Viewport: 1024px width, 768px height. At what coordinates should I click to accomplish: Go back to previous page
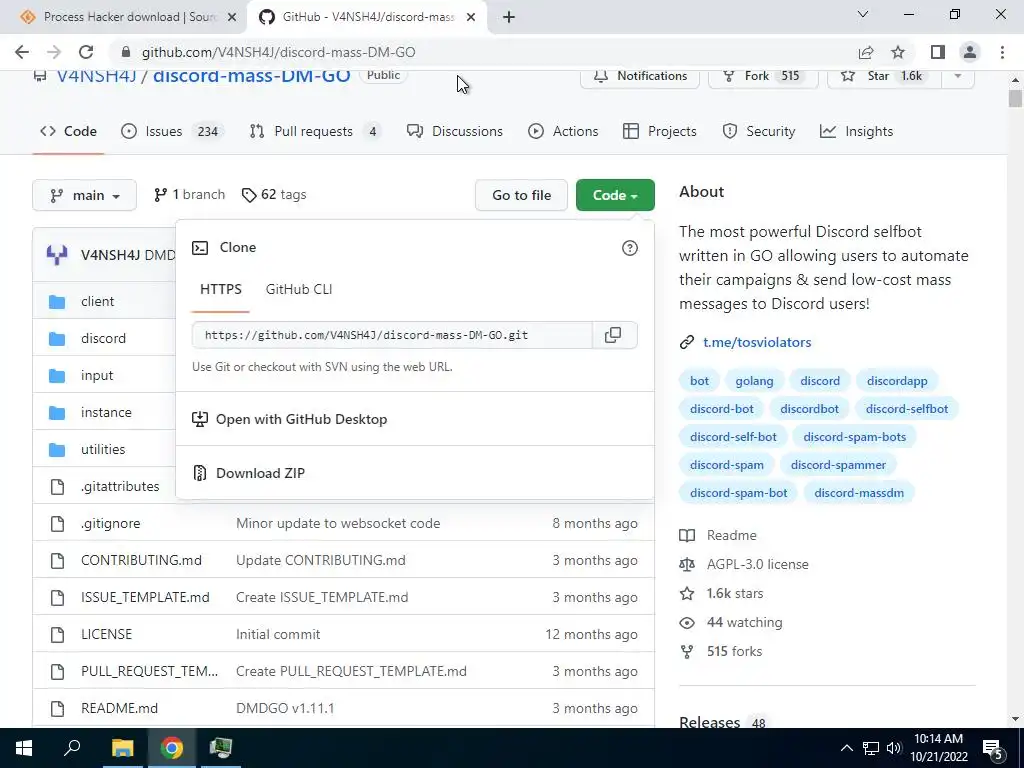click(22, 52)
